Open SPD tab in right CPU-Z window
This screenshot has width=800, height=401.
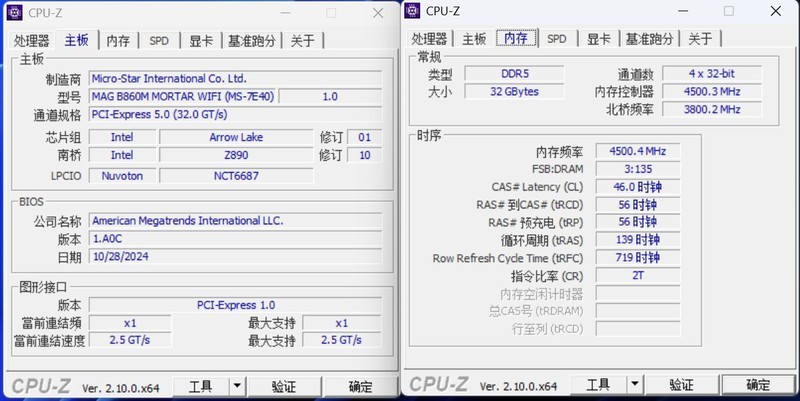[557, 39]
